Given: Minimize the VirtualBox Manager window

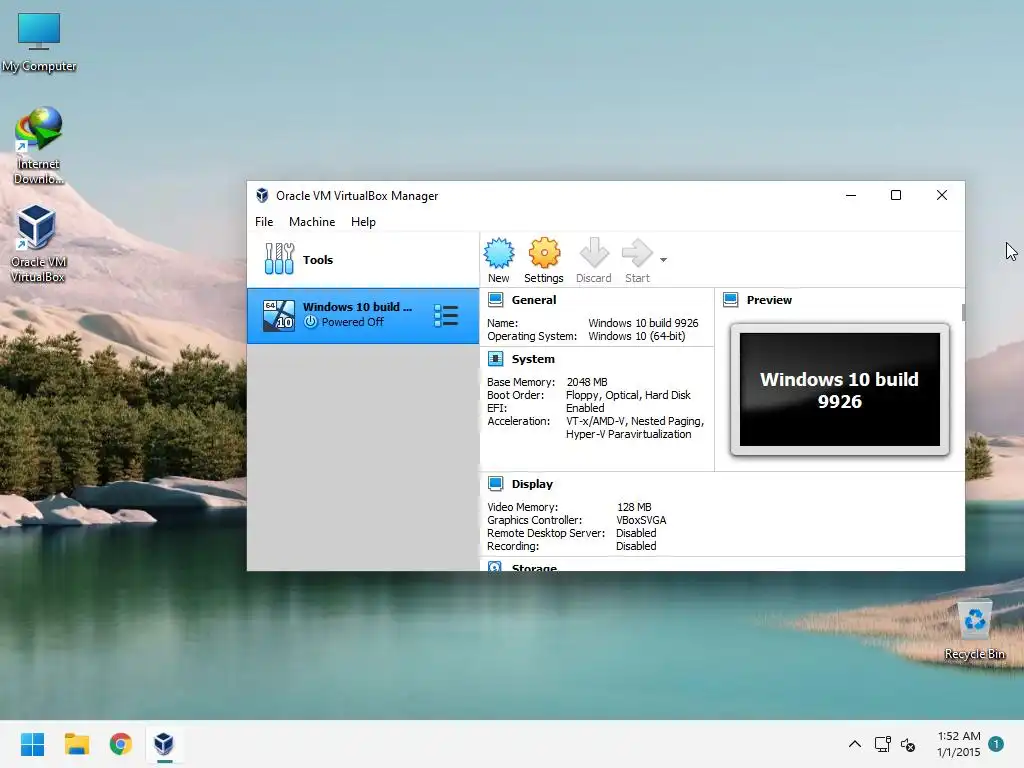Looking at the screenshot, I should pyautogui.click(x=851, y=195).
